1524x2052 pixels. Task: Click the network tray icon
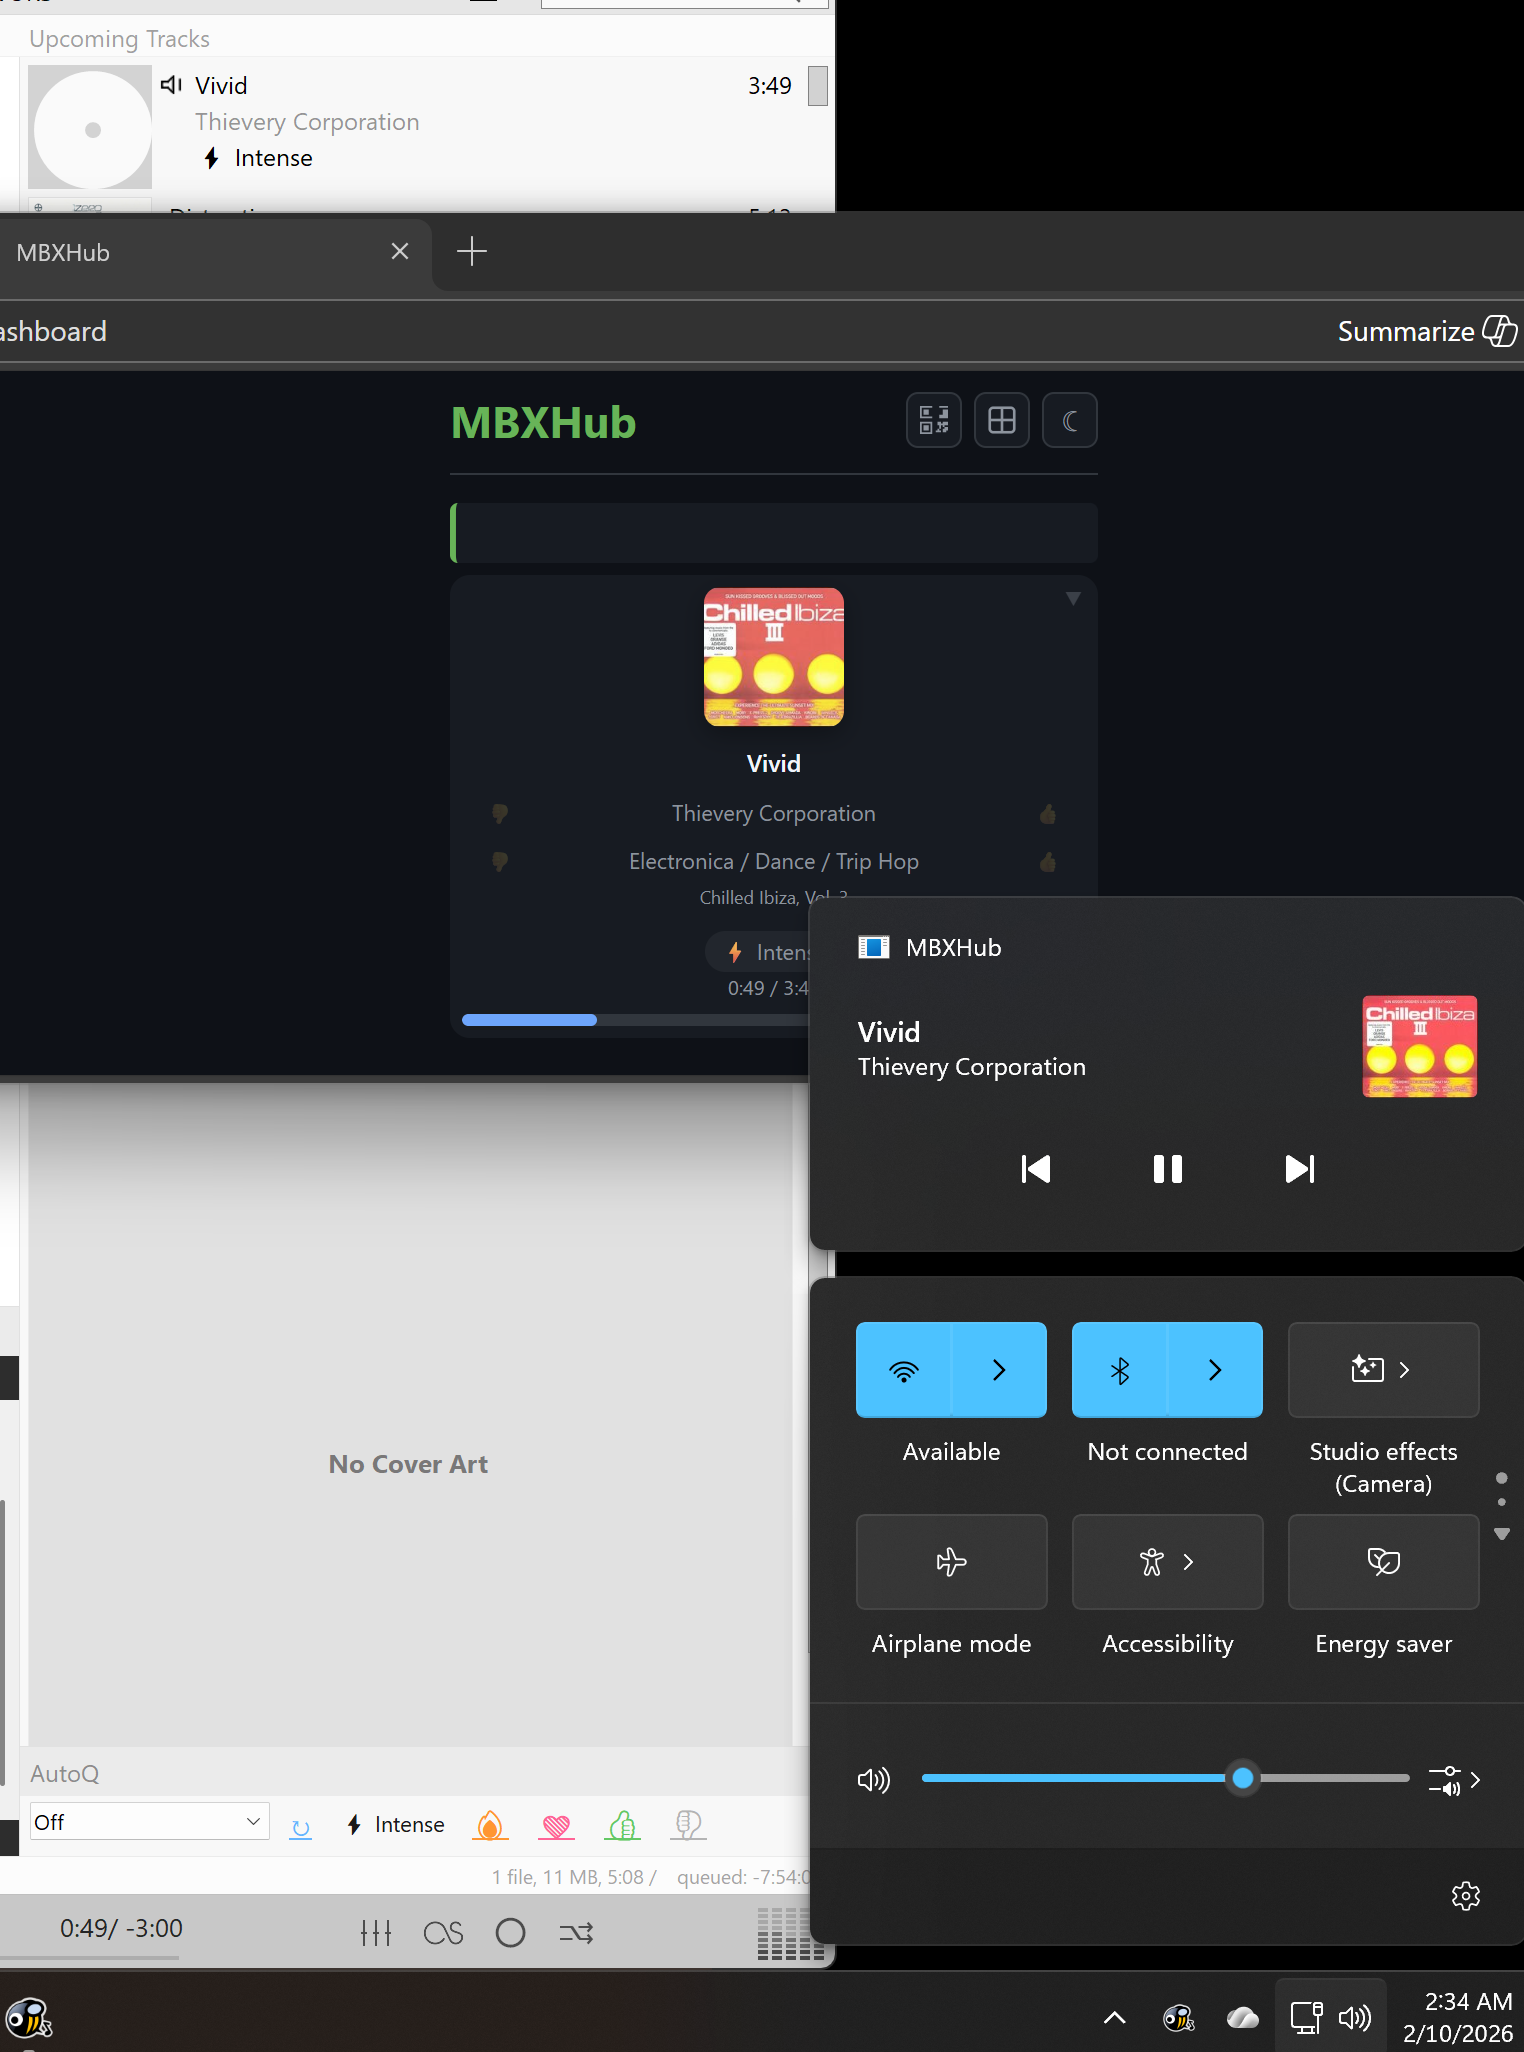1306,2018
